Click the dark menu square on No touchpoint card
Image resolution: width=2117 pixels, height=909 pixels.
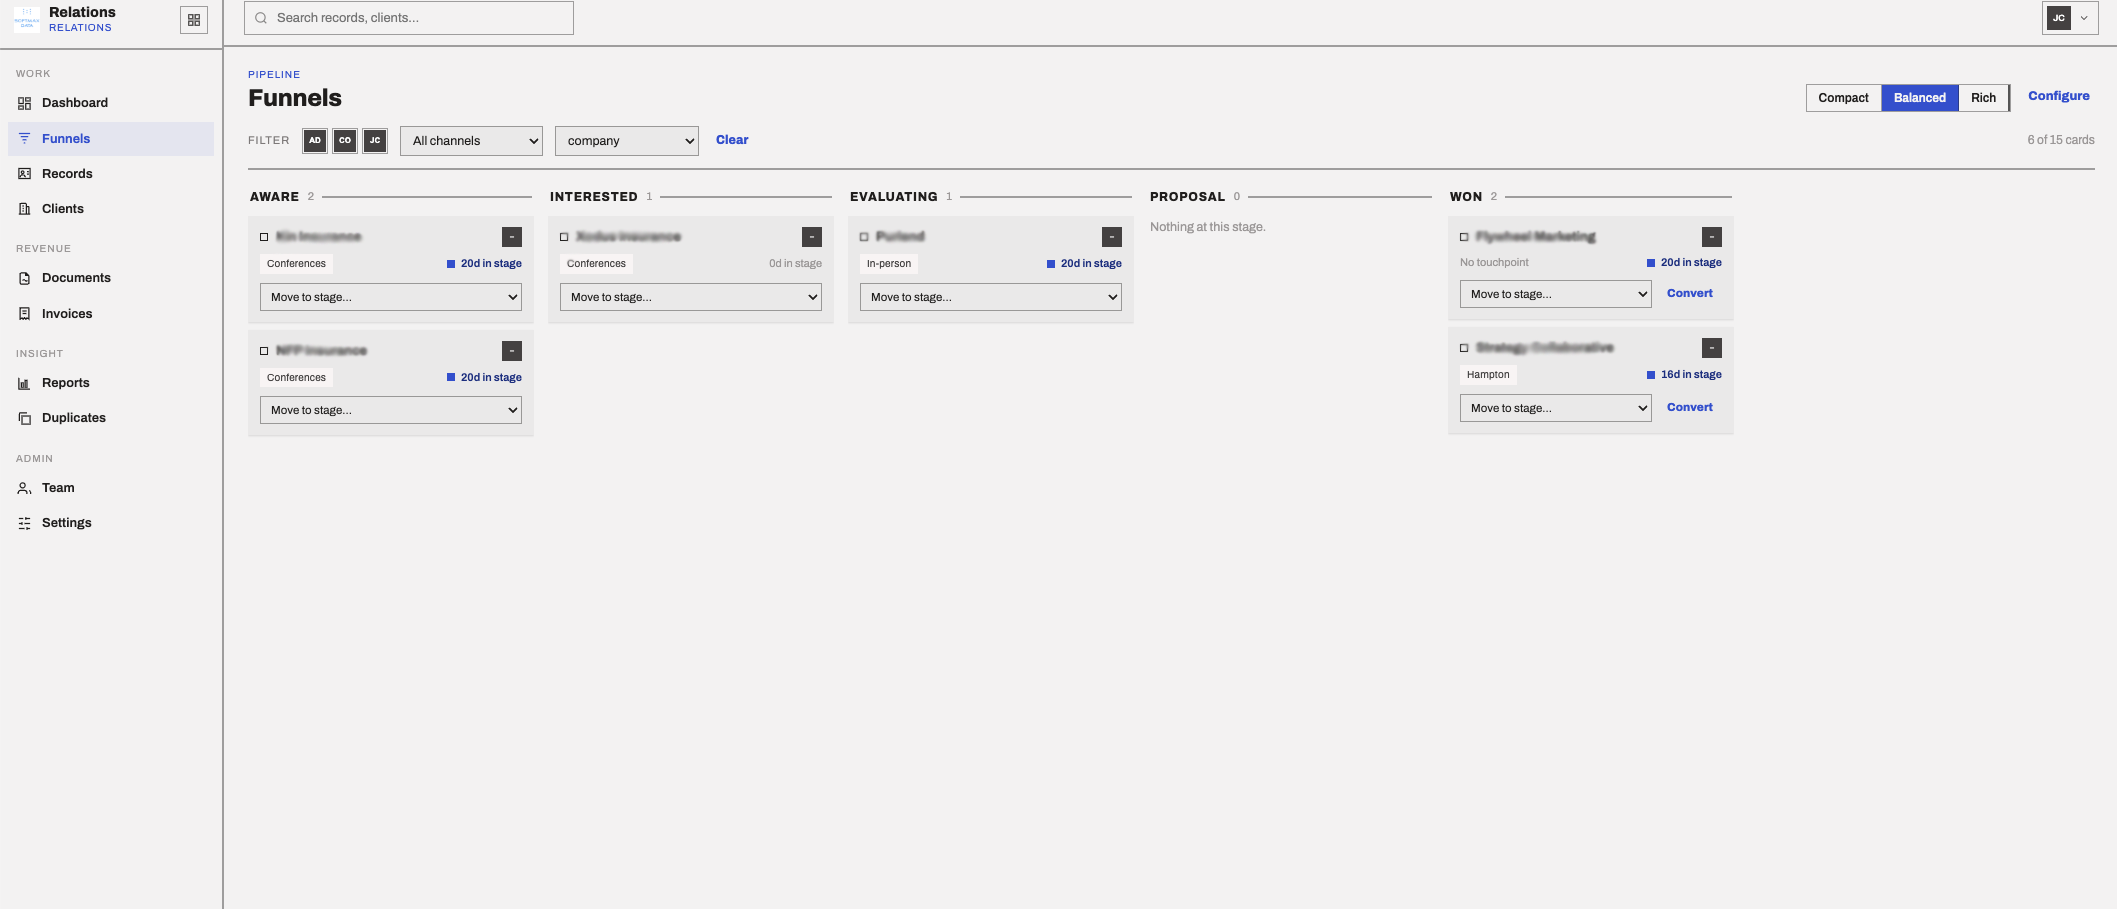point(1712,237)
